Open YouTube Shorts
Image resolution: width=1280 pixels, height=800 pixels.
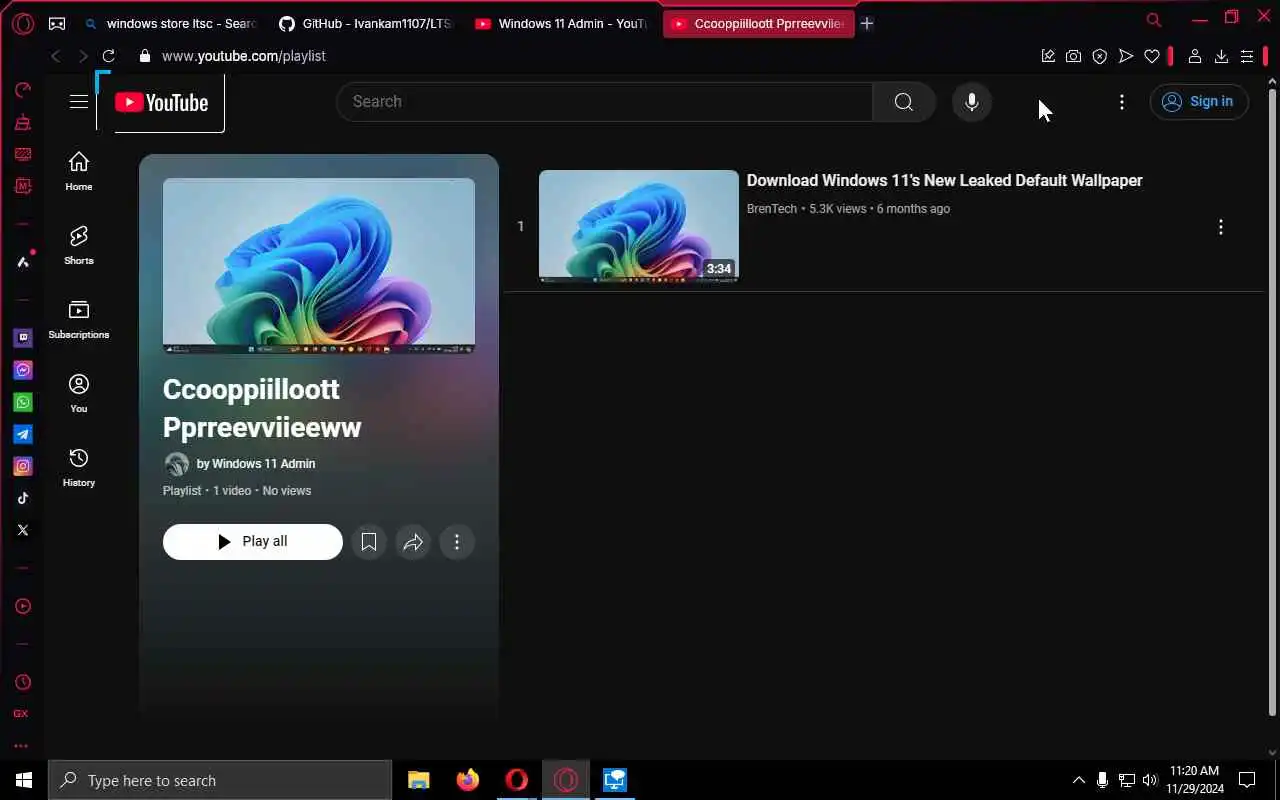click(79, 245)
